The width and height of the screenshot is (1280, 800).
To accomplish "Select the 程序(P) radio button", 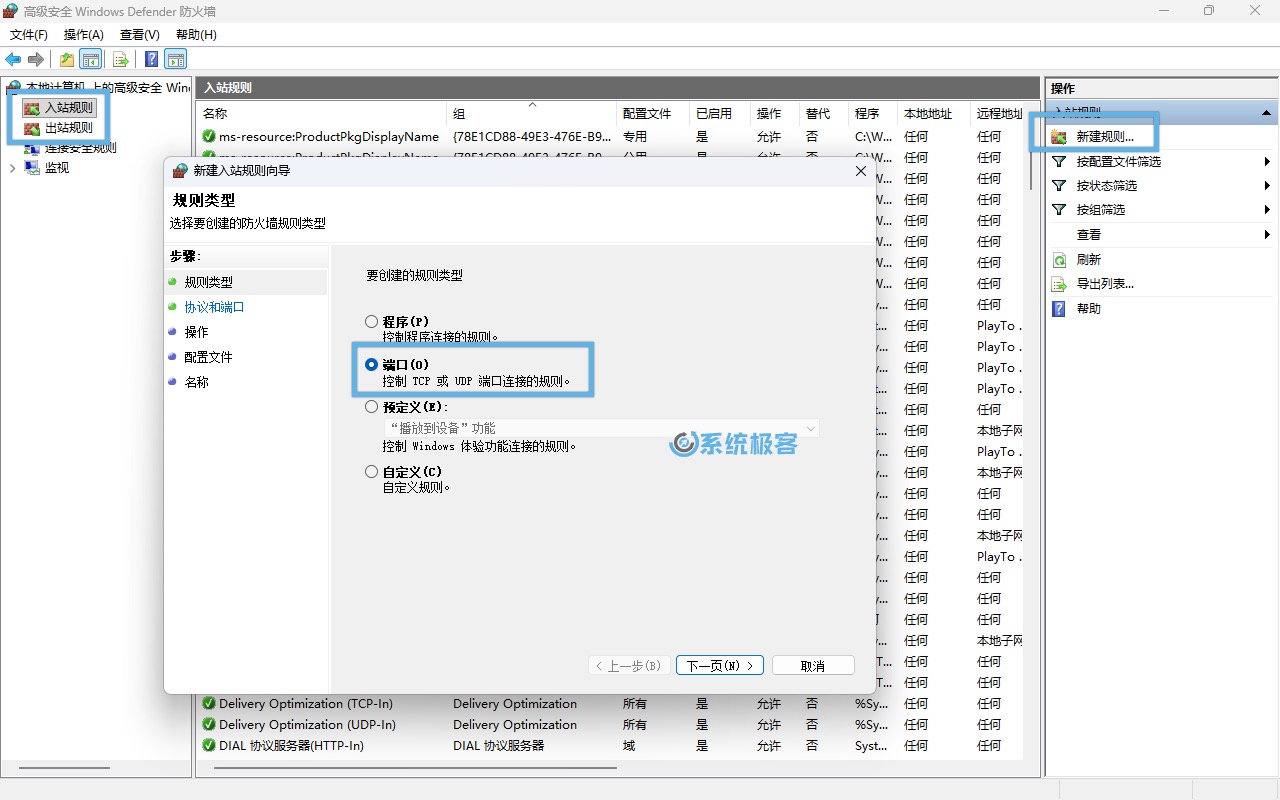I will (372, 322).
